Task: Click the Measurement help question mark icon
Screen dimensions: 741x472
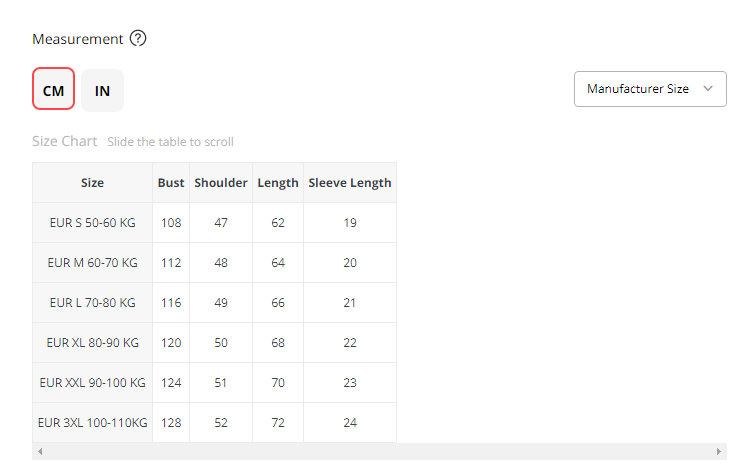Action: [x=138, y=39]
